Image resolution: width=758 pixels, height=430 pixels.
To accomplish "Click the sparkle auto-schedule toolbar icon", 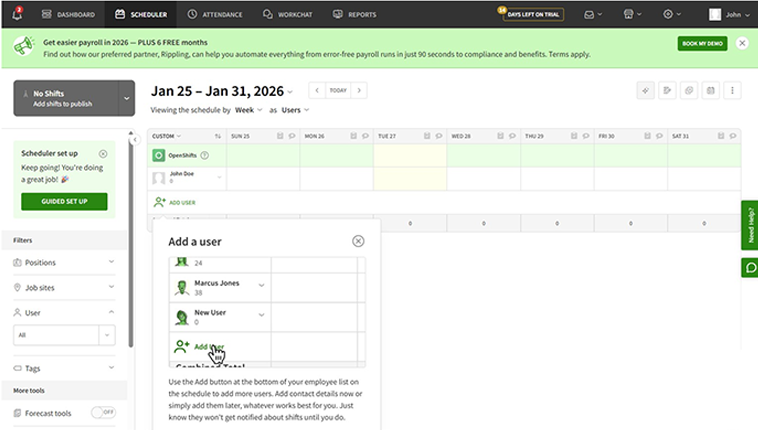I will [645, 90].
